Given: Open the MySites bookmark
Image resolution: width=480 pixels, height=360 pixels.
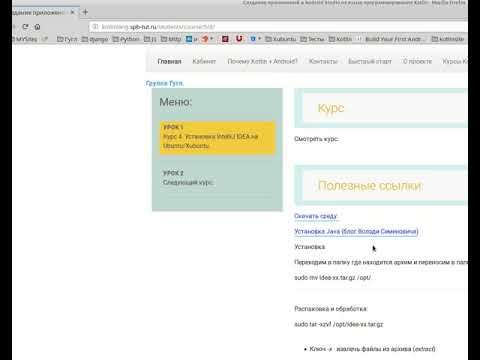Looking at the screenshot, I should click(26, 39).
